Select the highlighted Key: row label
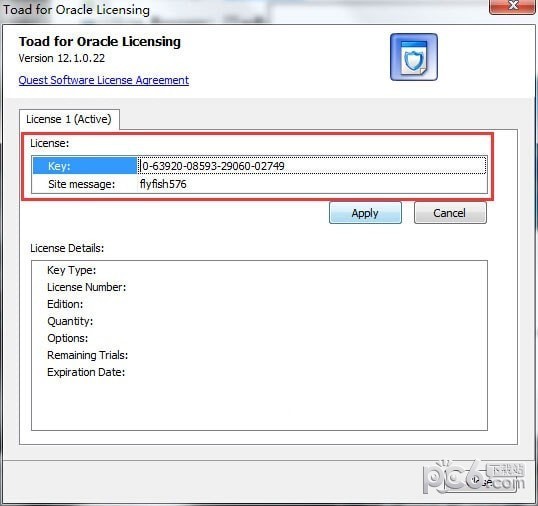 (x=85, y=166)
